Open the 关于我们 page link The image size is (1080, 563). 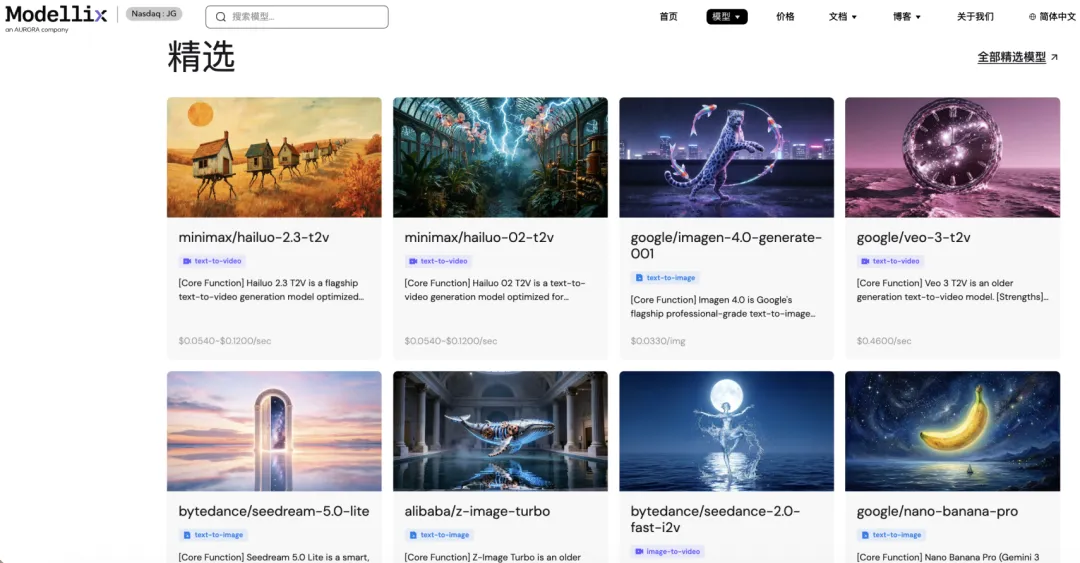[x=975, y=17]
